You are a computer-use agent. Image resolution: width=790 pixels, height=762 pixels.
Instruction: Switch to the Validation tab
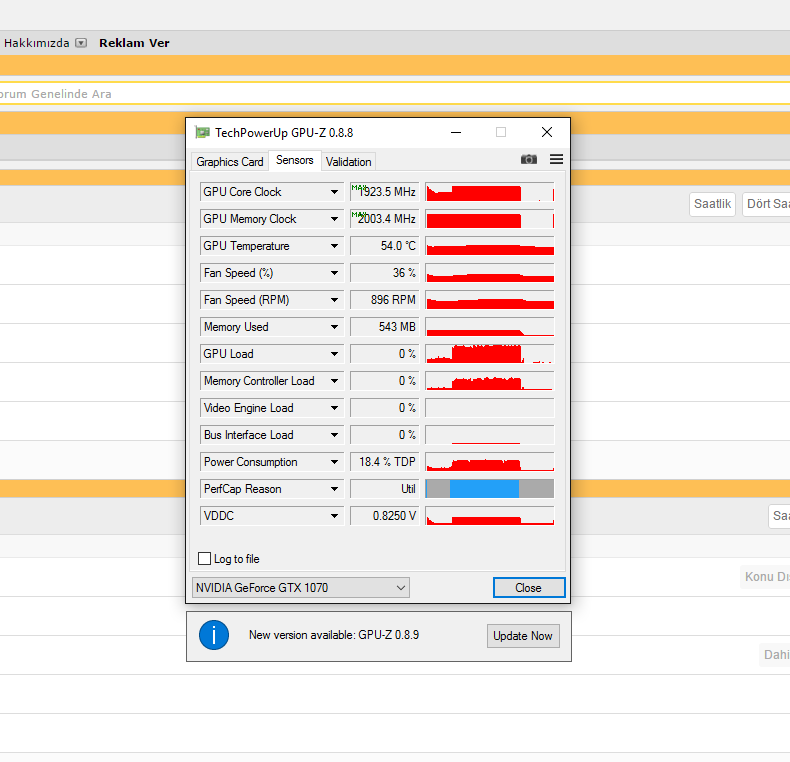(x=349, y=162)
